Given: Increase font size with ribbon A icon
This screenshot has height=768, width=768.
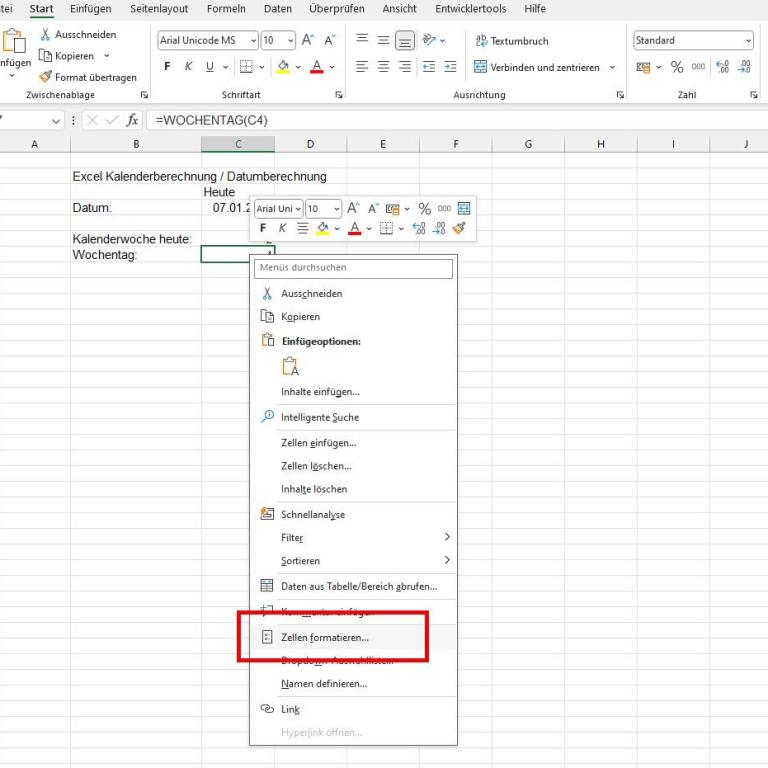Looking at the screenshot, I should pos(309,41).
